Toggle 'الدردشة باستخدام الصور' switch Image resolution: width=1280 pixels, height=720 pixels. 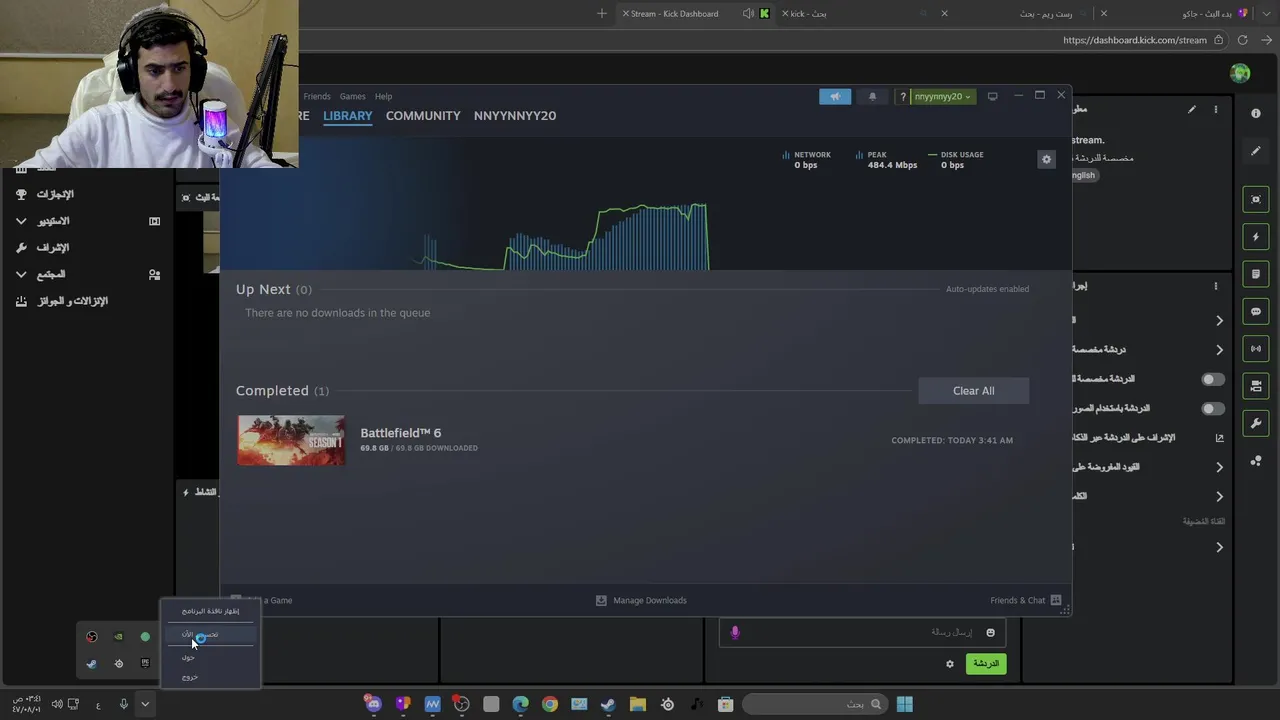1212,408
